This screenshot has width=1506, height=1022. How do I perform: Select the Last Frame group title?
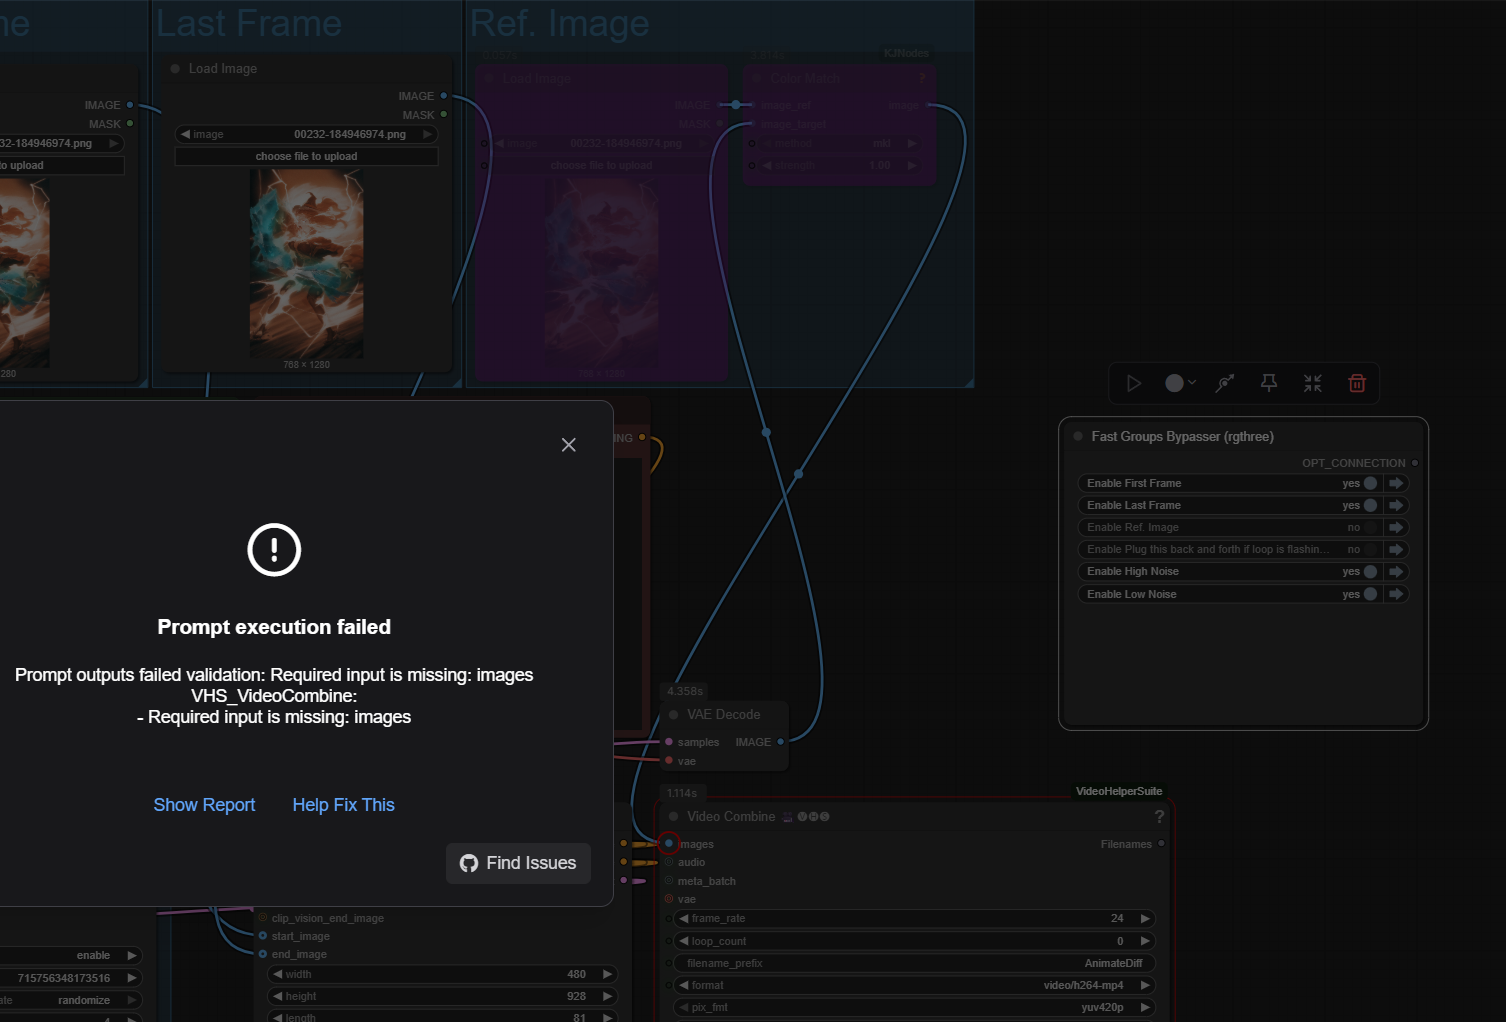click(x=249, y=23)
